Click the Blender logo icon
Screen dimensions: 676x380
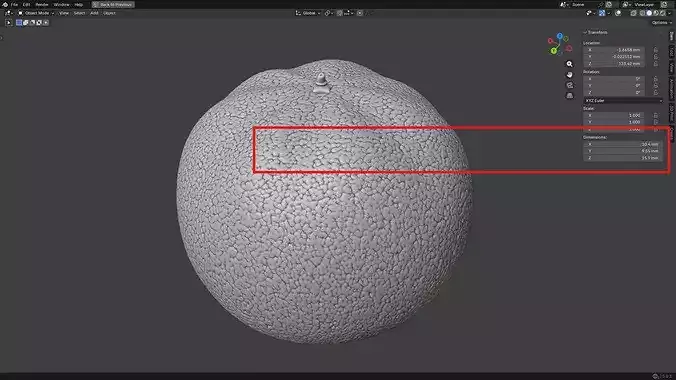coord(5,4)
